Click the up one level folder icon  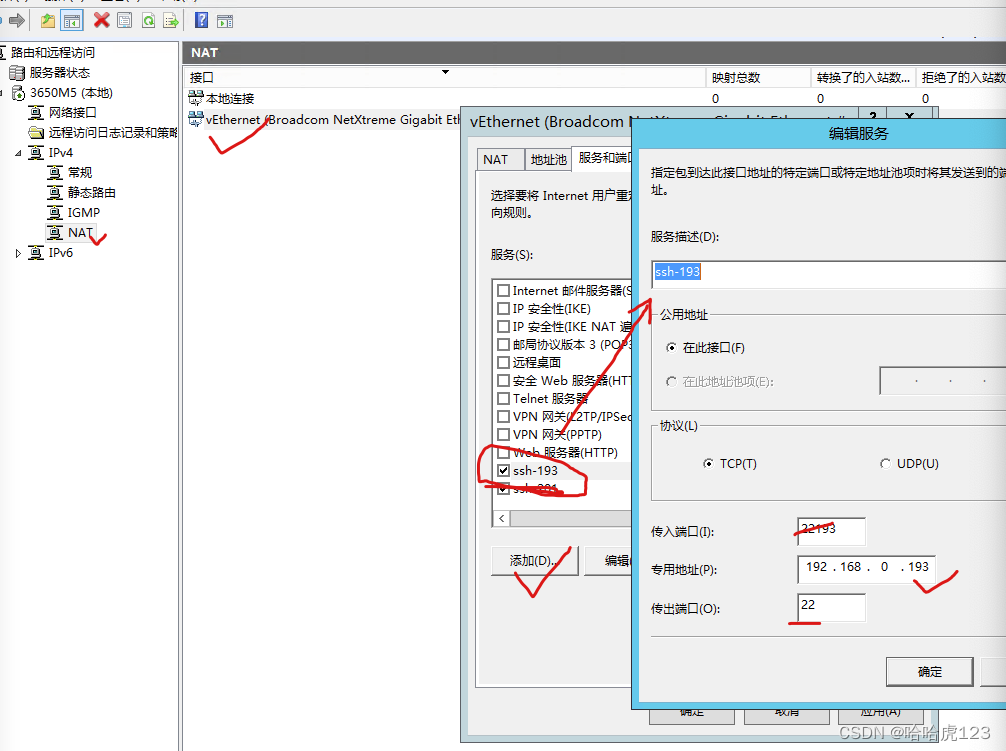tap(47, 21)
